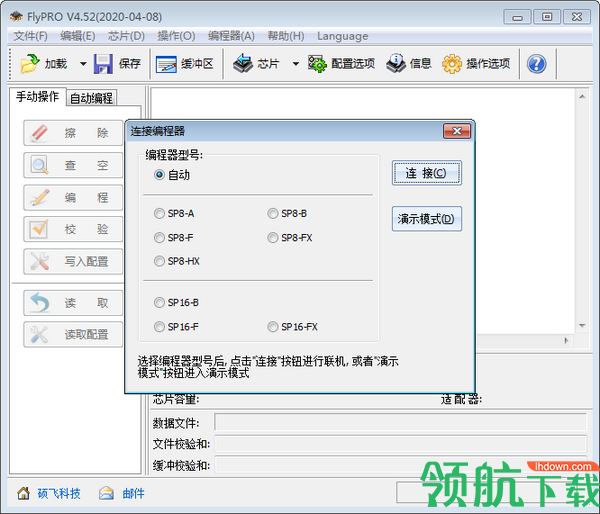This screenshot has height=514, width=600.
Task: Minimize the FlyPRO window
Action: click(x=517, y=17)
